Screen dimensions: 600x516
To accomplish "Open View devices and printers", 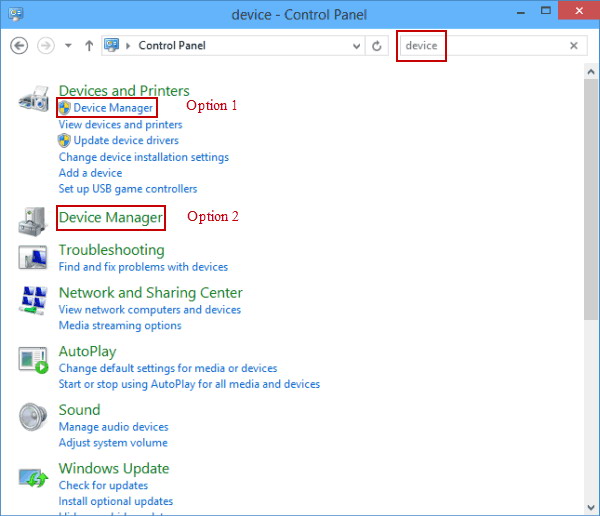I will (x=120, y=124).
